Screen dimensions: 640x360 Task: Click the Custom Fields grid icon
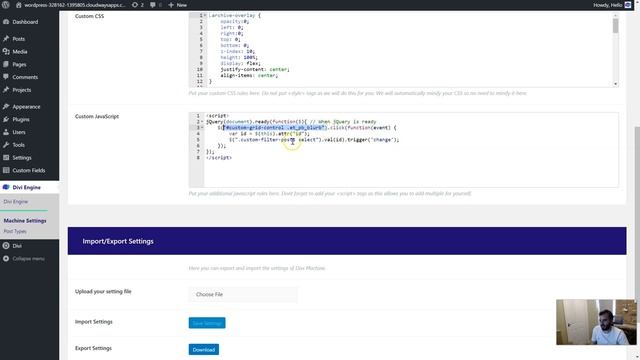pyautogui.click(x=6, y=170)
